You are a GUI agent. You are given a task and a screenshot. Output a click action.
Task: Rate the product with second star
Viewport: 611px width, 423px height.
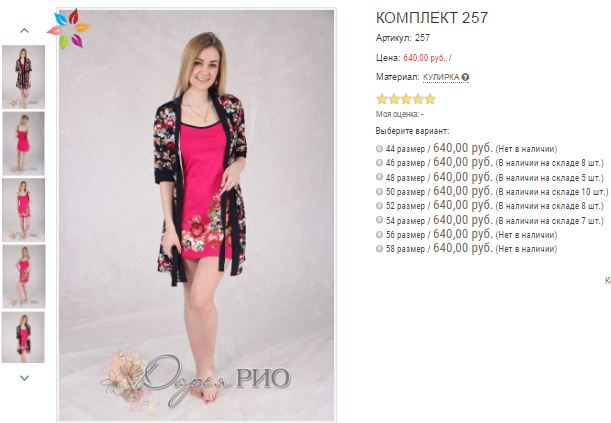click(x=394, y=99)
